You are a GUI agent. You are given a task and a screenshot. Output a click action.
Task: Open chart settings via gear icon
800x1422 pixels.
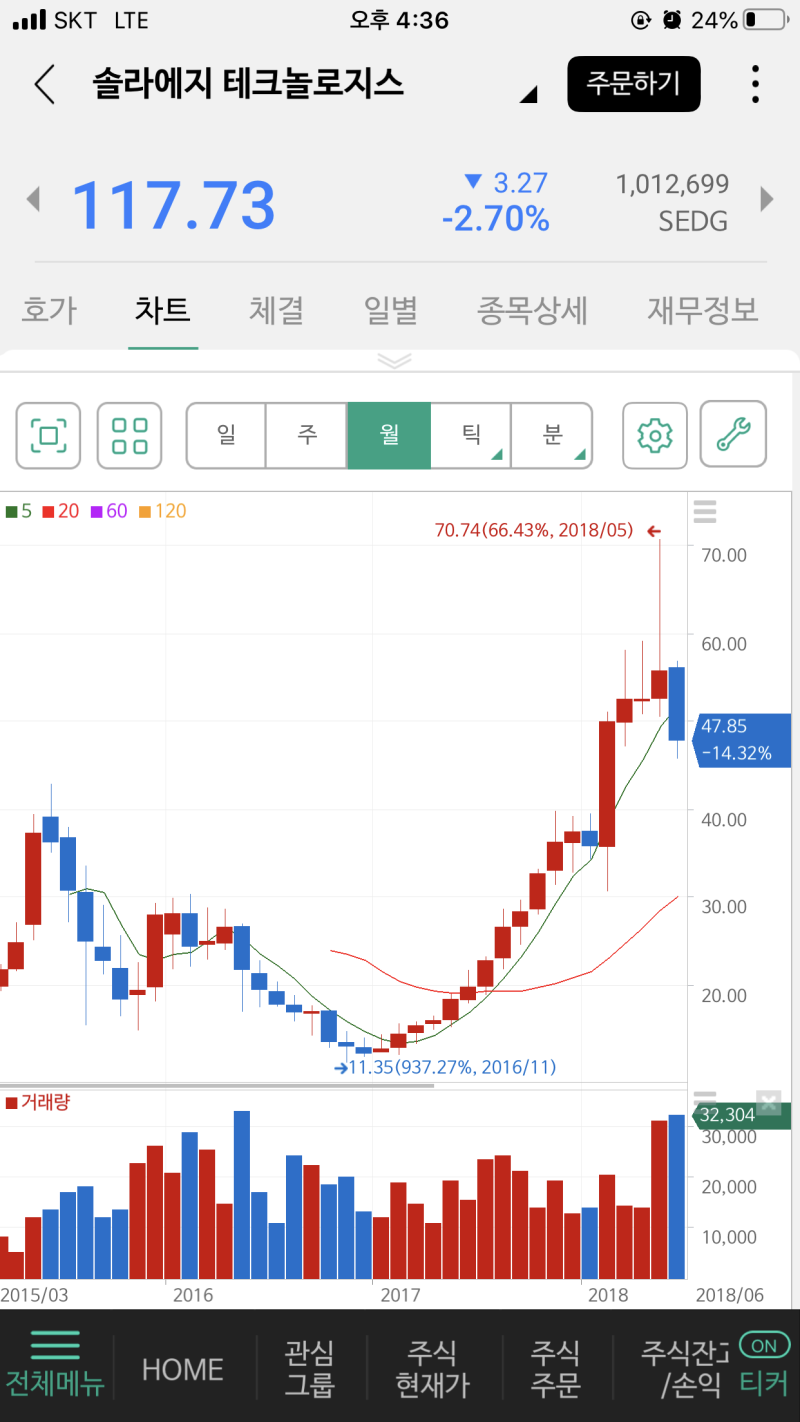(x=654, y=436)
